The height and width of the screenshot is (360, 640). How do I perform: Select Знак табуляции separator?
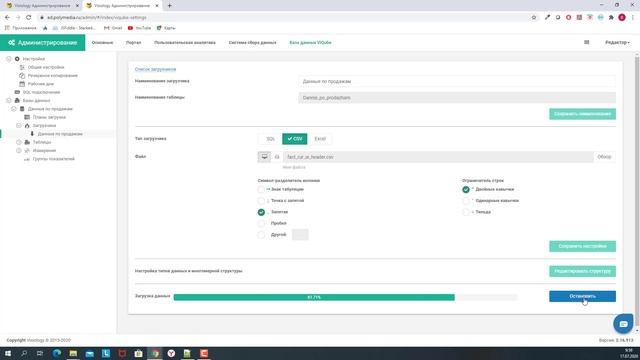click(261, 189)
